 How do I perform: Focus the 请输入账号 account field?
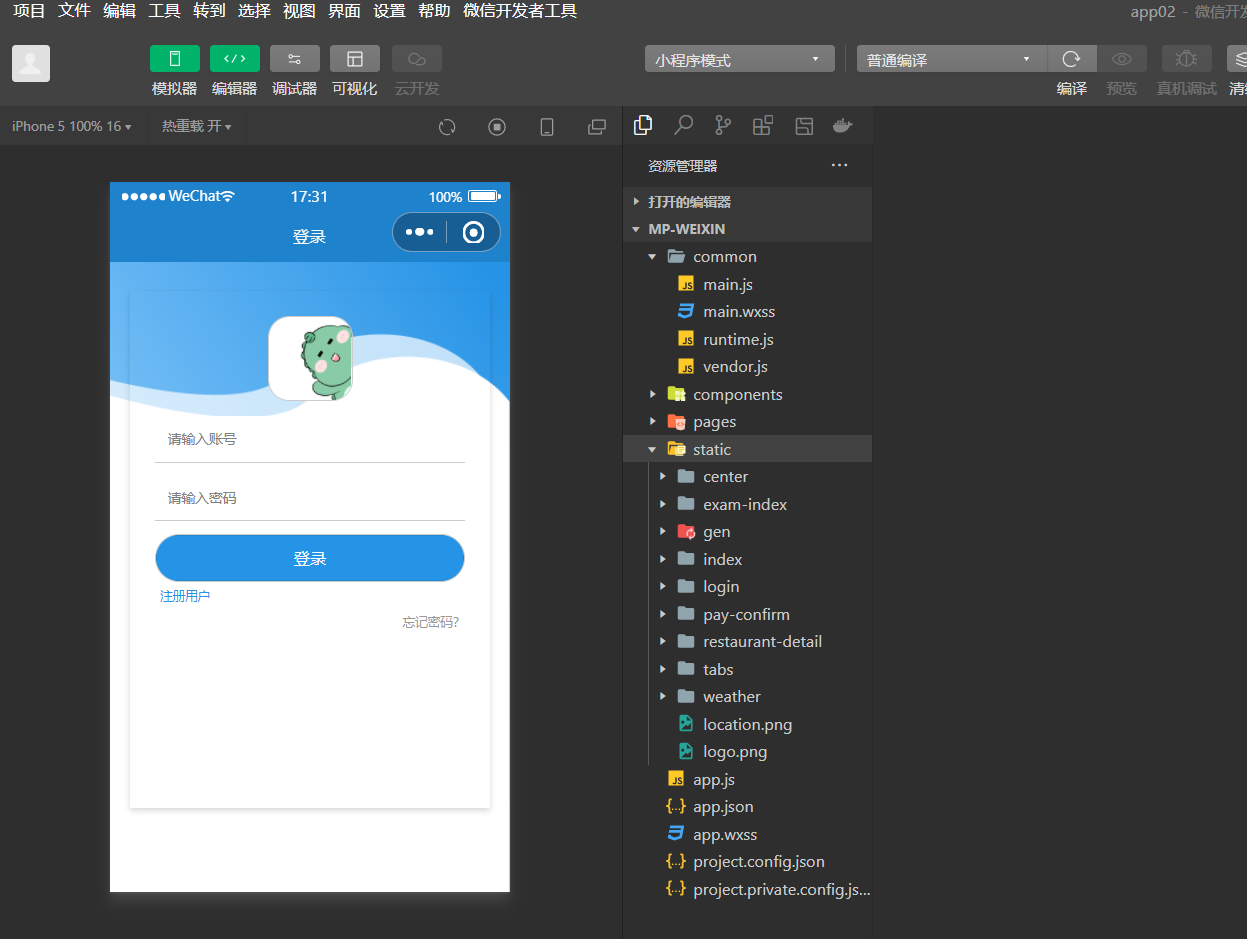pyautogui.click(x=310, y=439)
